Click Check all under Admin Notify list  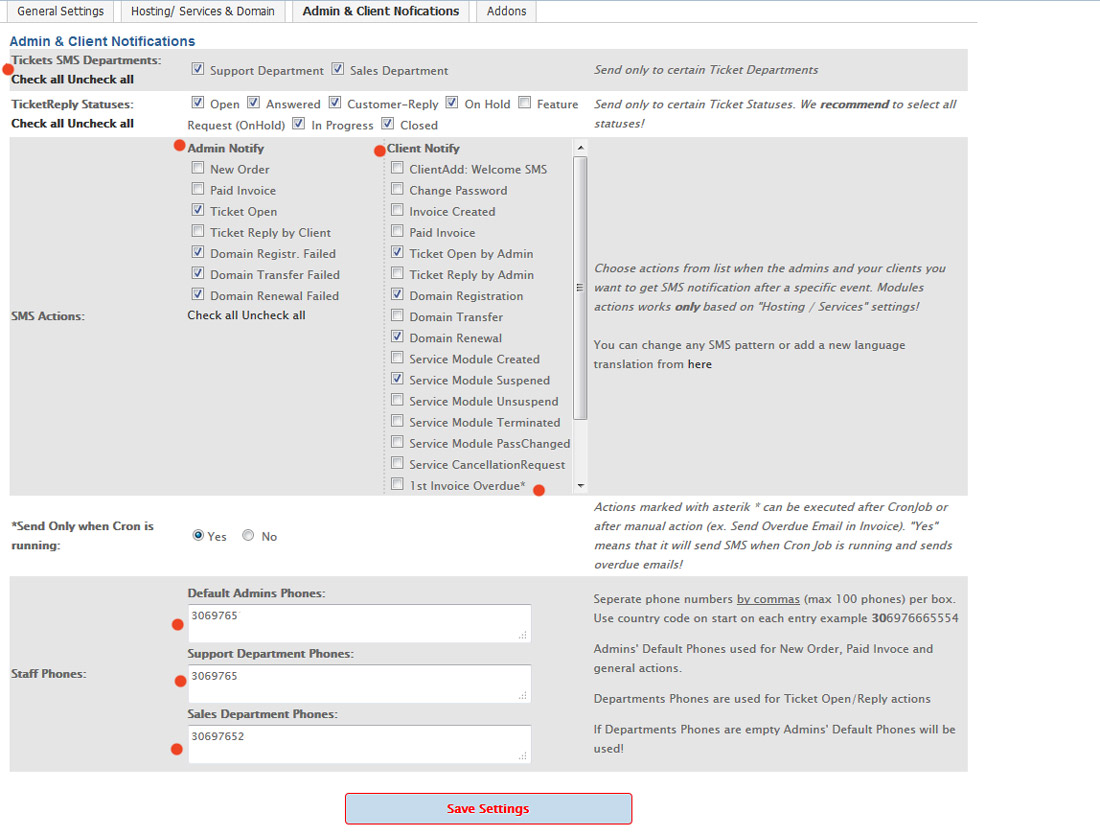(x=213, y=316)
